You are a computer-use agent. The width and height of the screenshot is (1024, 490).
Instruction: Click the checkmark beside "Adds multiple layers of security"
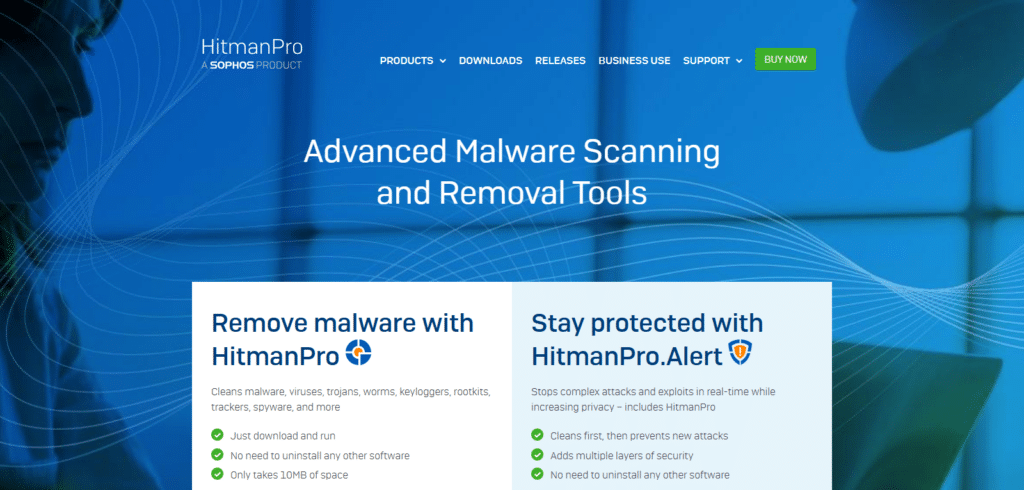coord(537,455)
